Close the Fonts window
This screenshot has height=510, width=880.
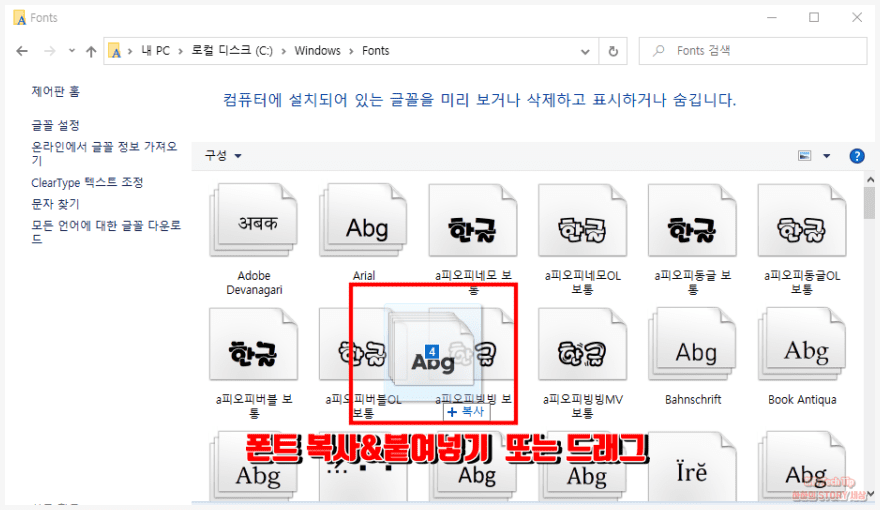point(857,17)
